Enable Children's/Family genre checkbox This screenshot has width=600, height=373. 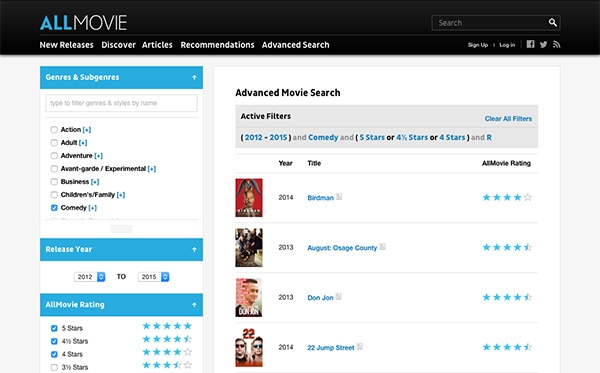pos(54,195)
